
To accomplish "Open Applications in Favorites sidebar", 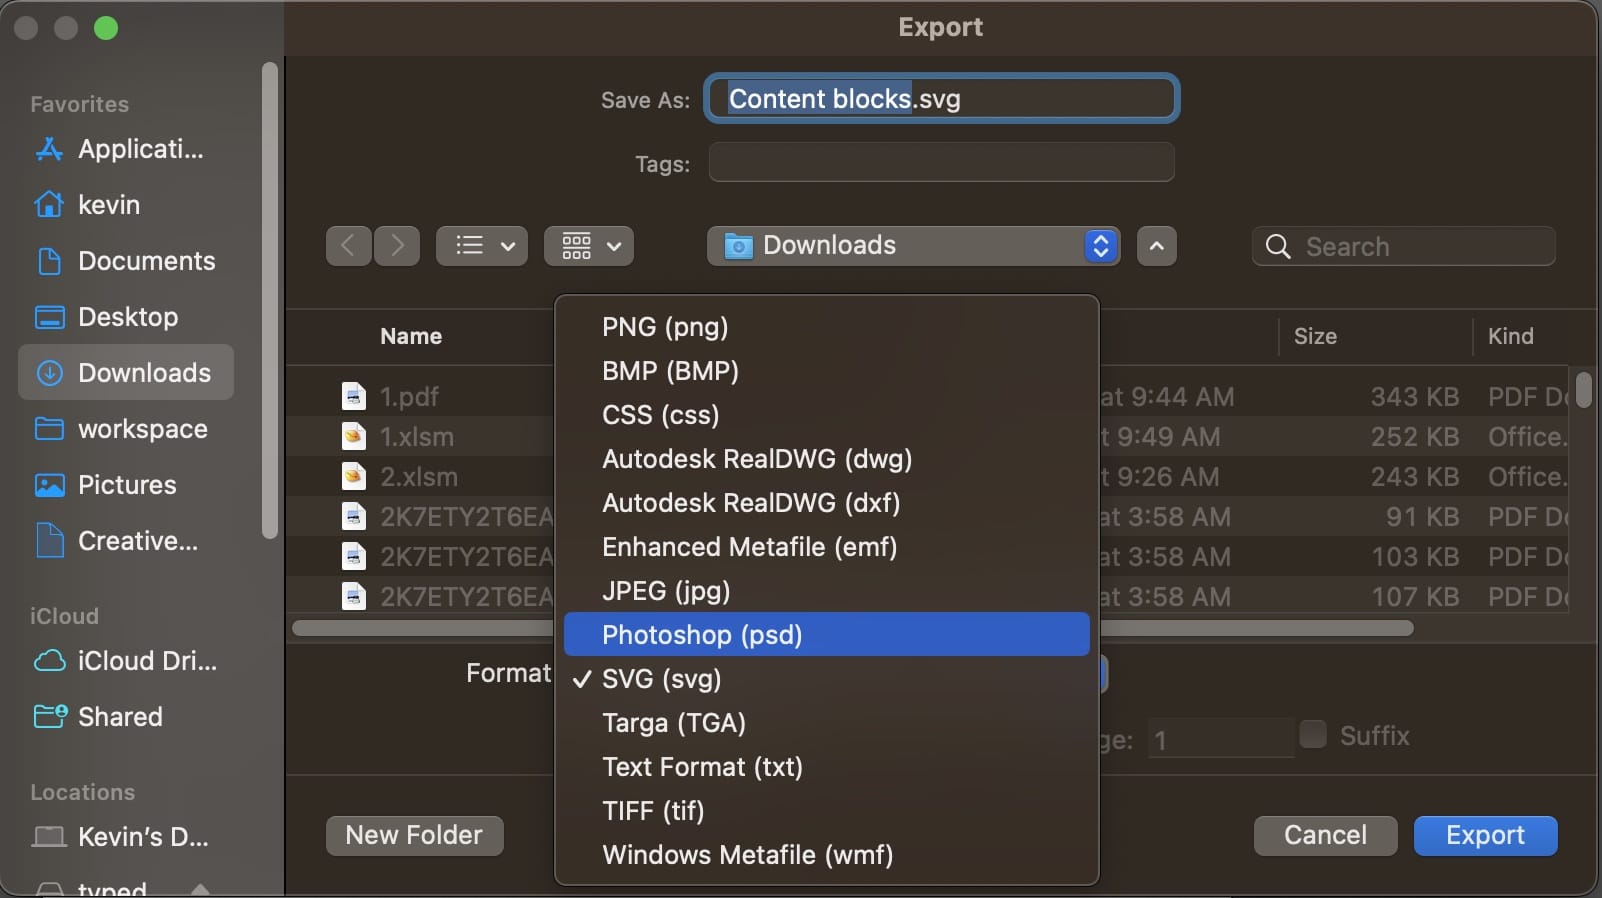I will point(126,149).
